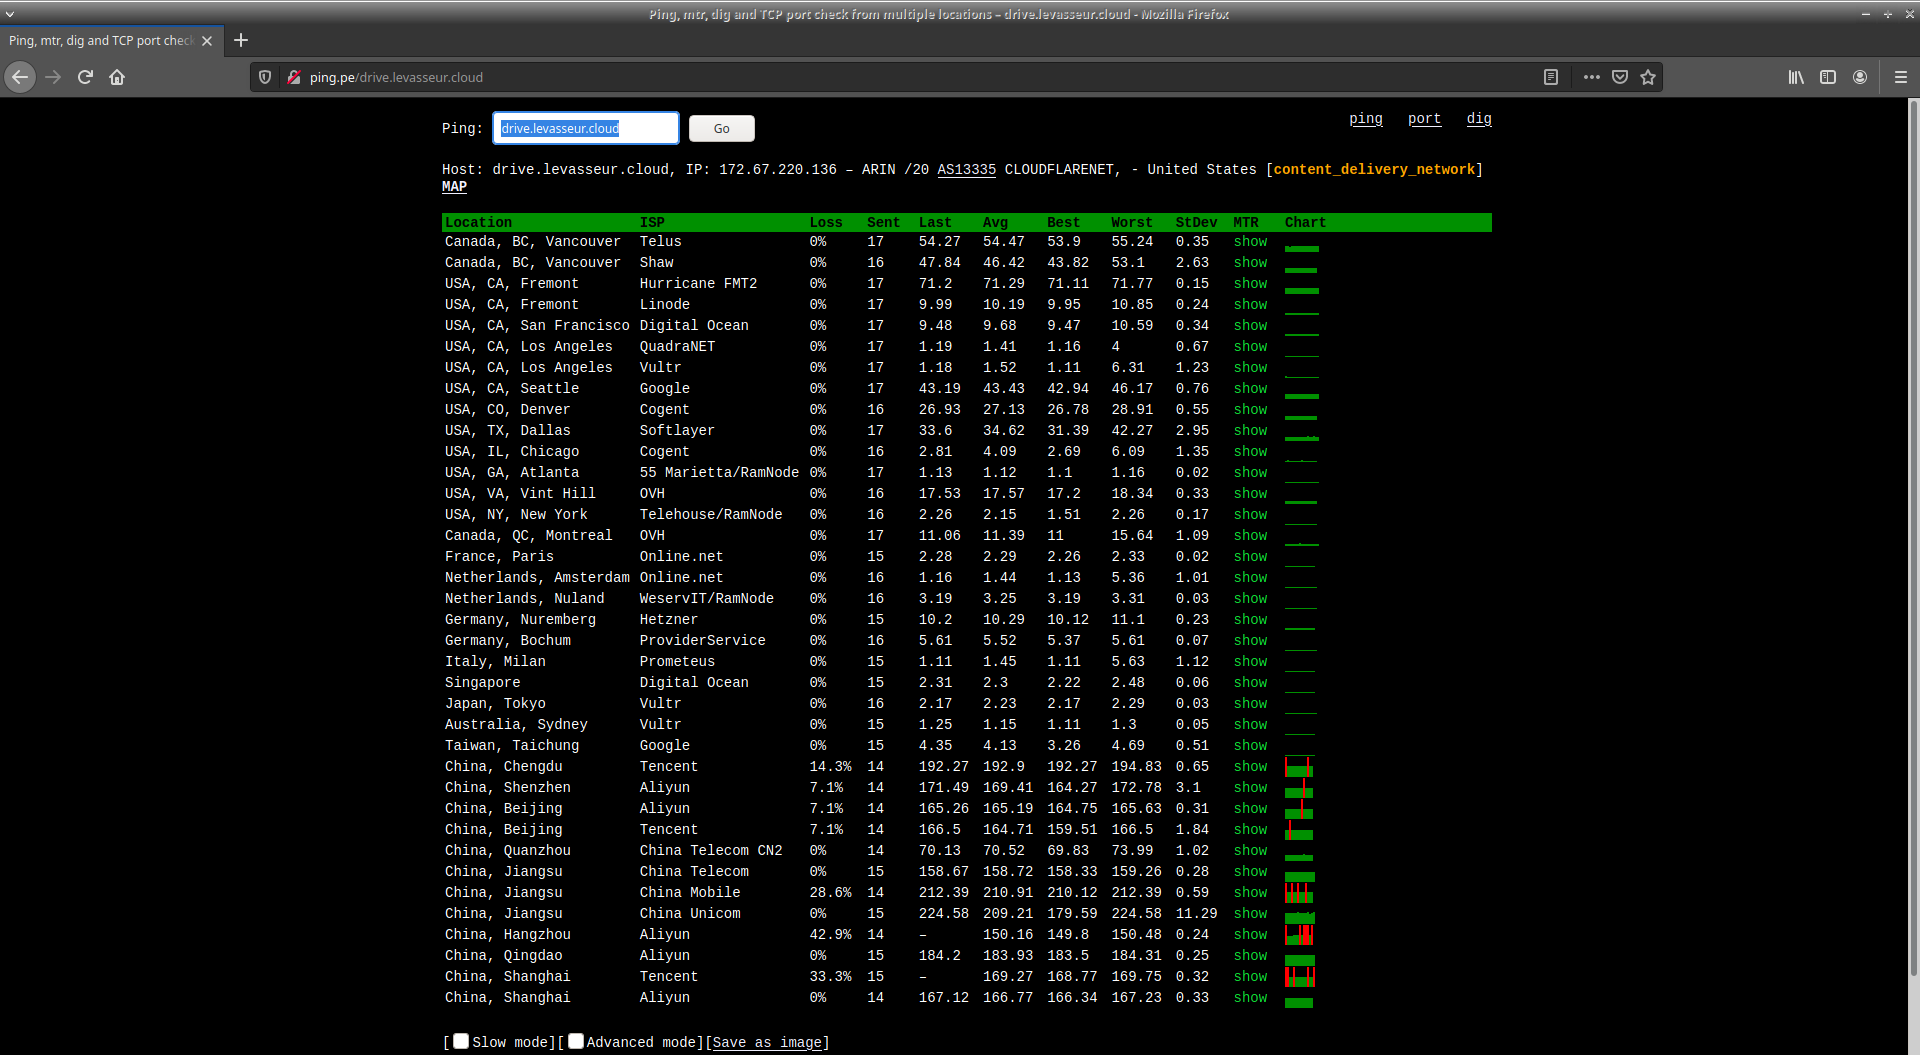Viewport: 1920px width, 1055px height.
Task: Show the Firefox sidebars
Action: click(1828, 77)
